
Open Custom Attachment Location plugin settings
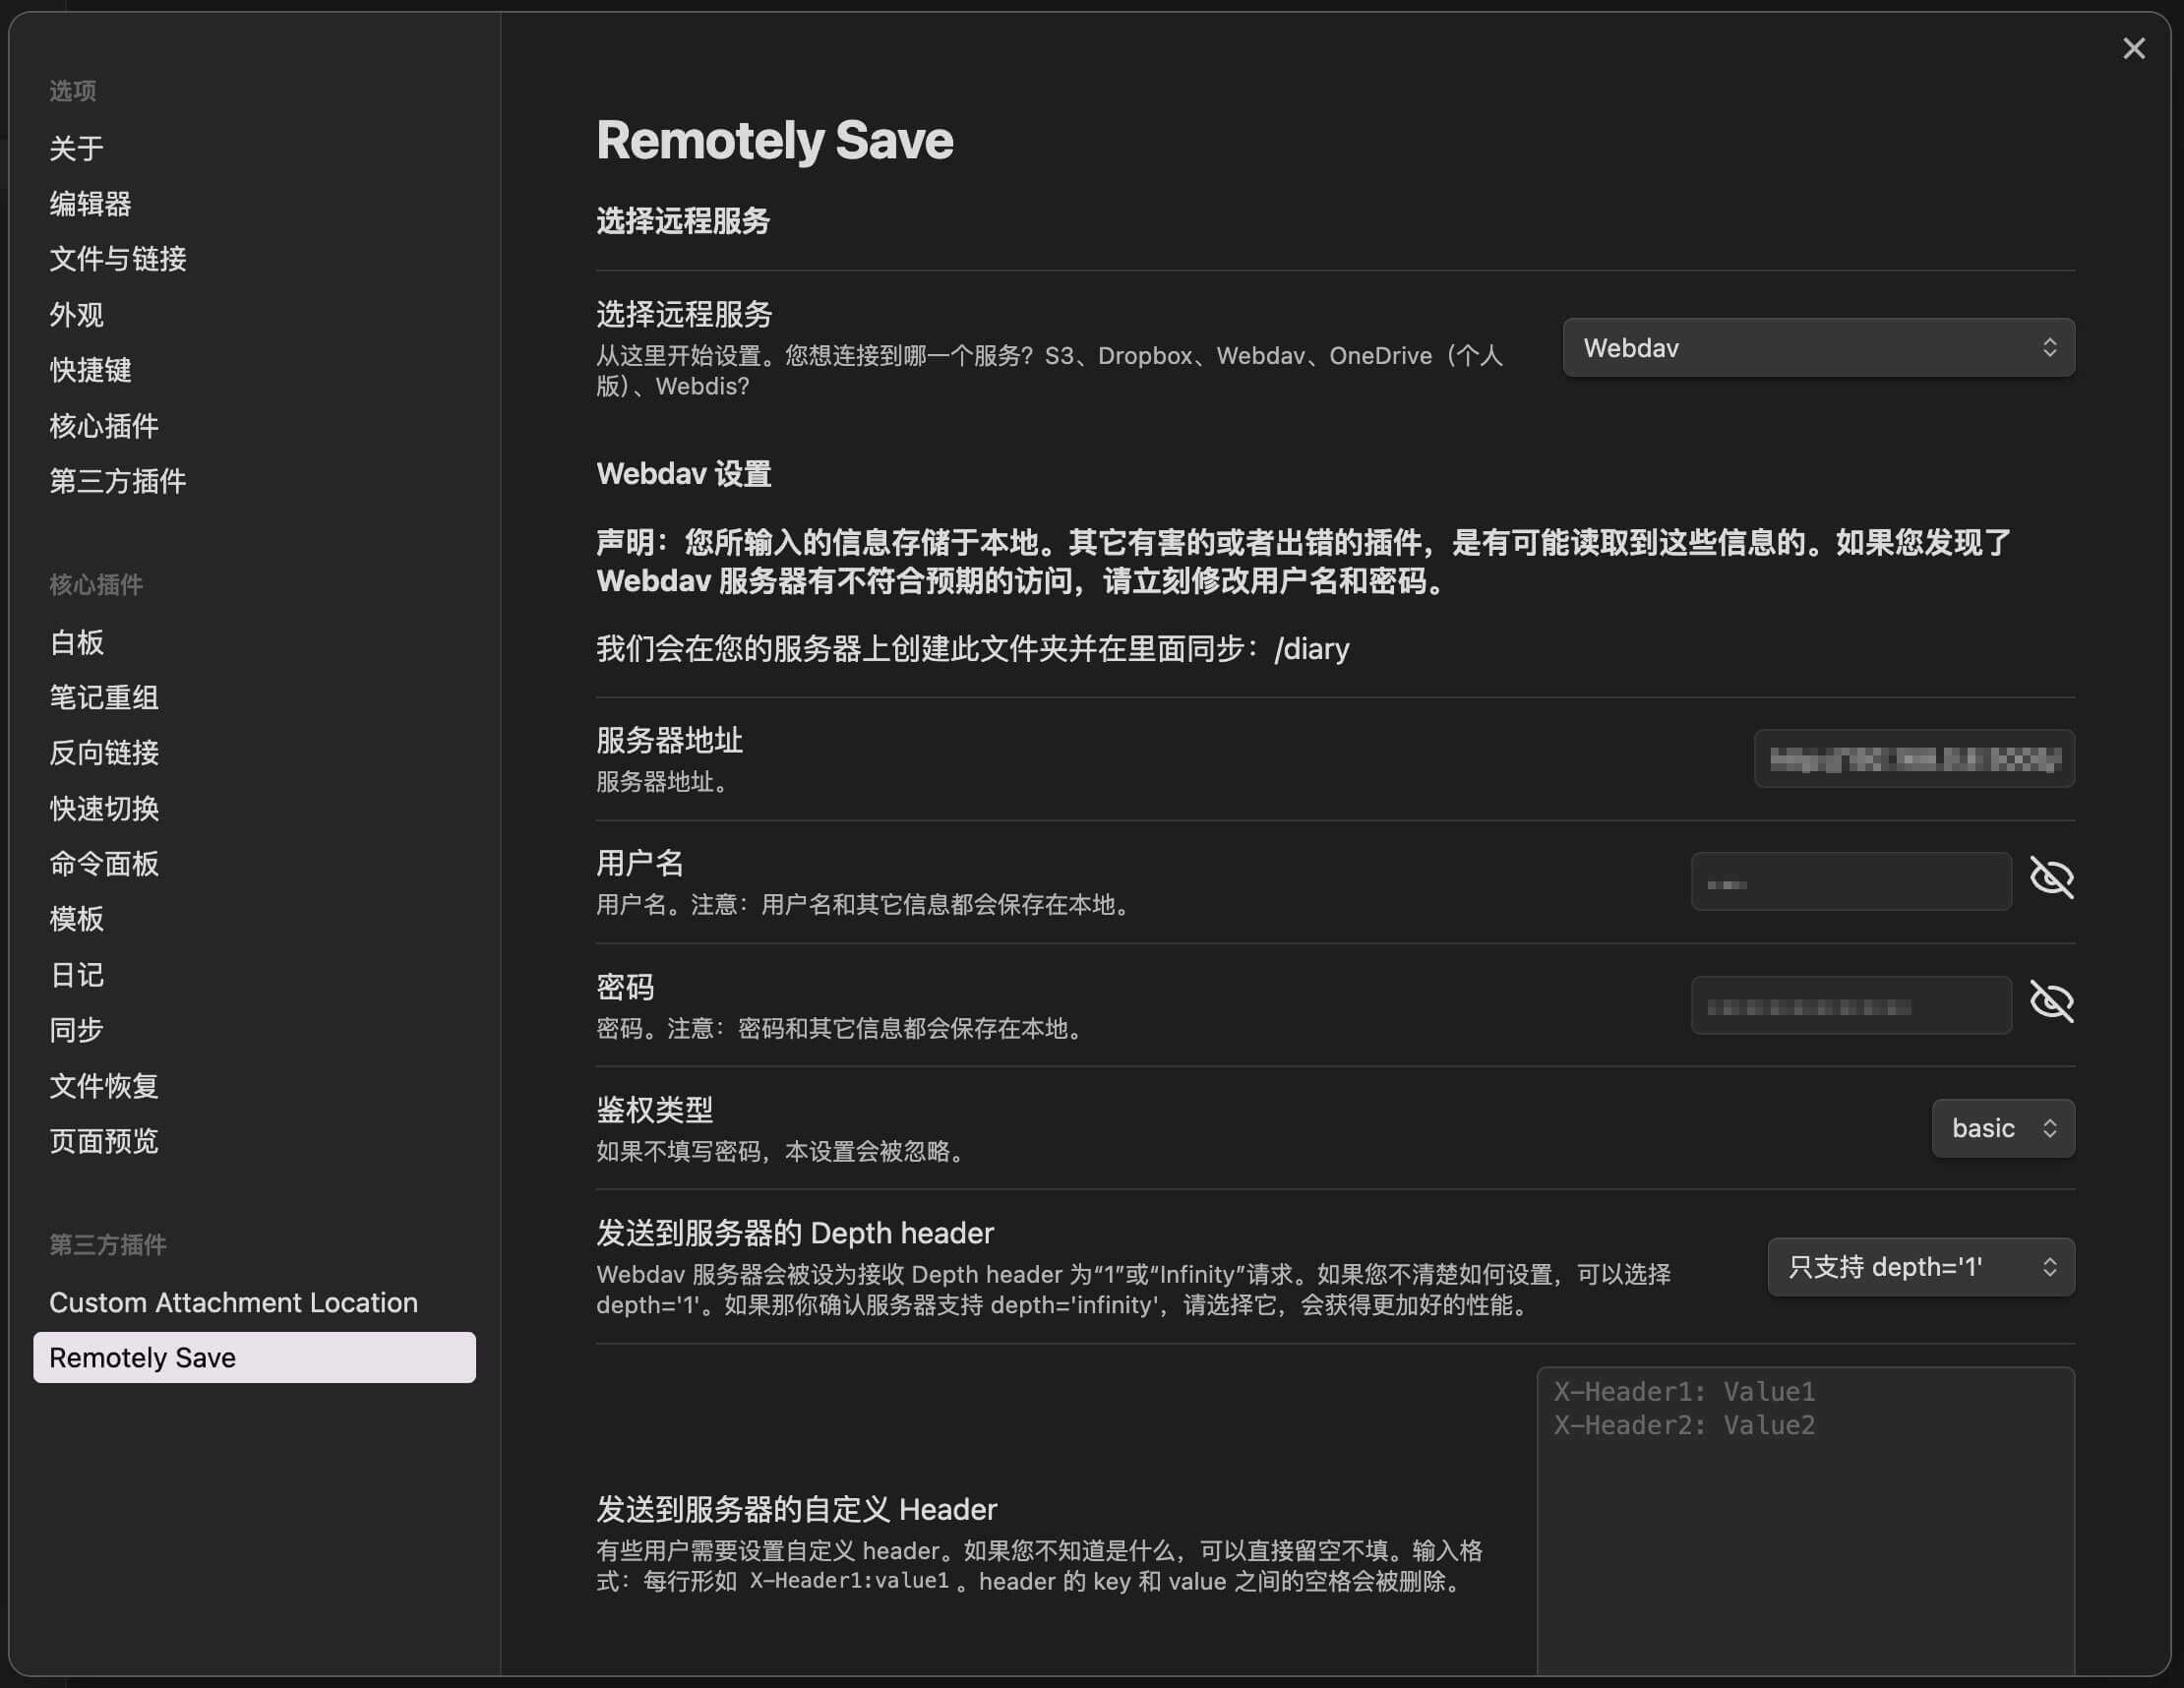pos(233,1302)
